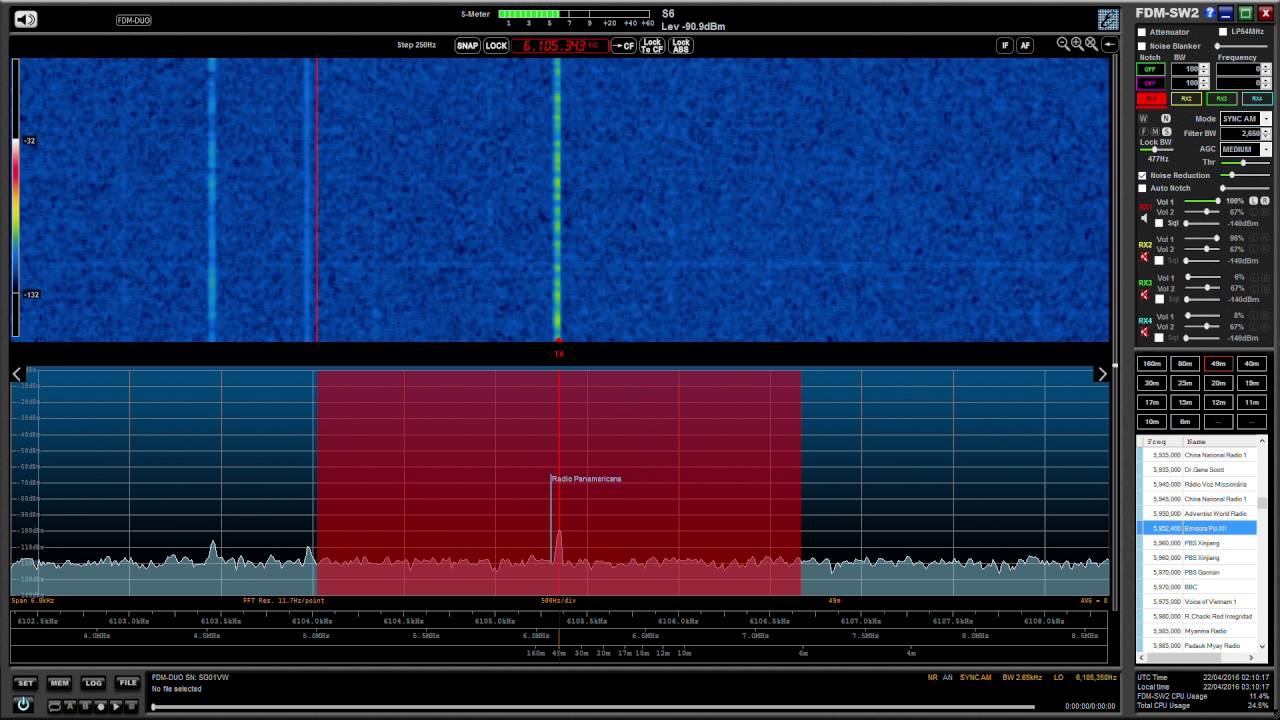This screenshot has height=720, width=1280.
Task: Unmute the RX2 speaker icon
Action: click(x=1145, y=257)
